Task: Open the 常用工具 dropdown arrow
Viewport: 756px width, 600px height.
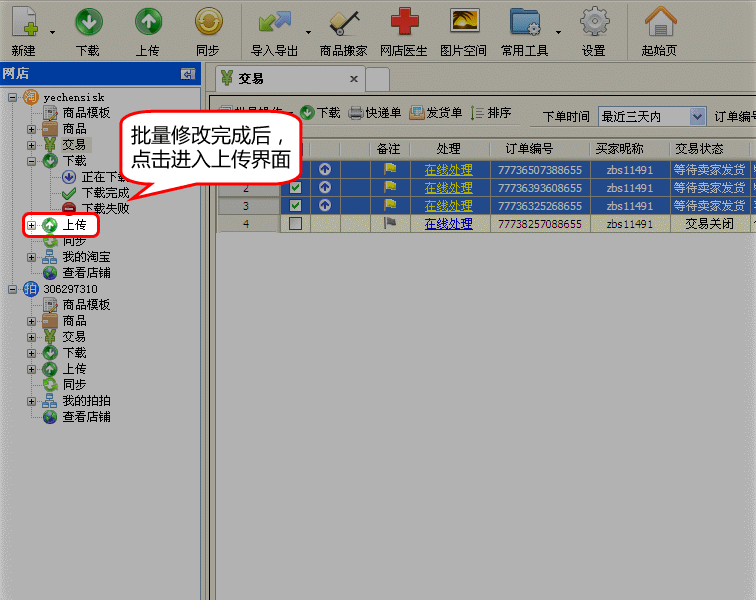Action: (x=558, y=32)
